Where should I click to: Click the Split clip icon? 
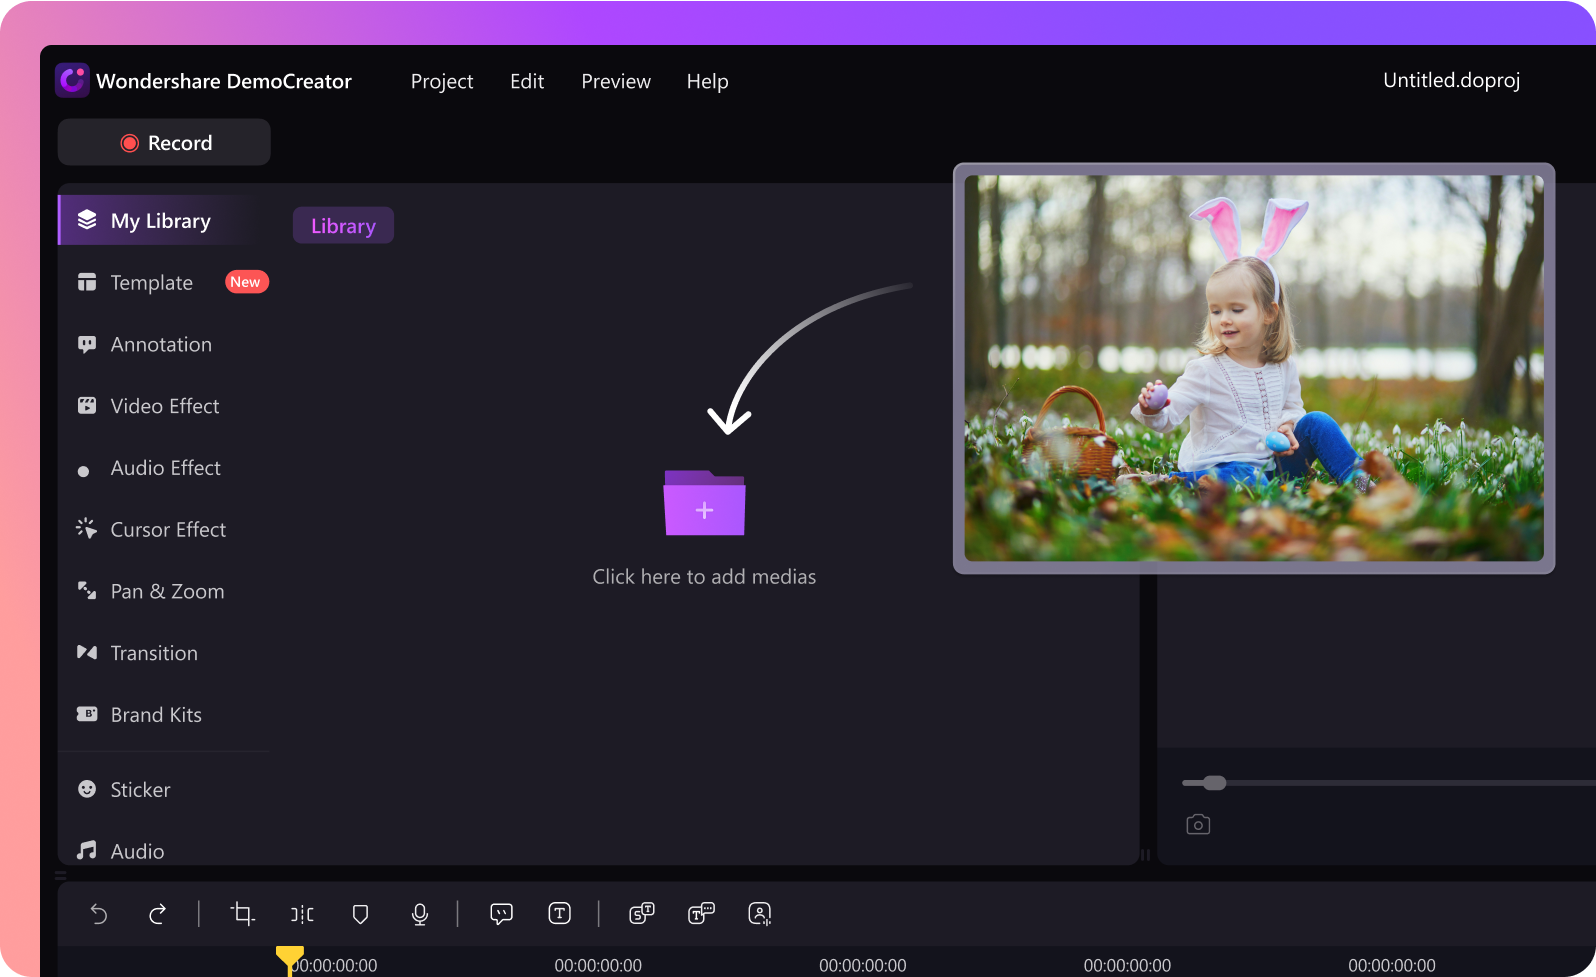coord(302,913)
